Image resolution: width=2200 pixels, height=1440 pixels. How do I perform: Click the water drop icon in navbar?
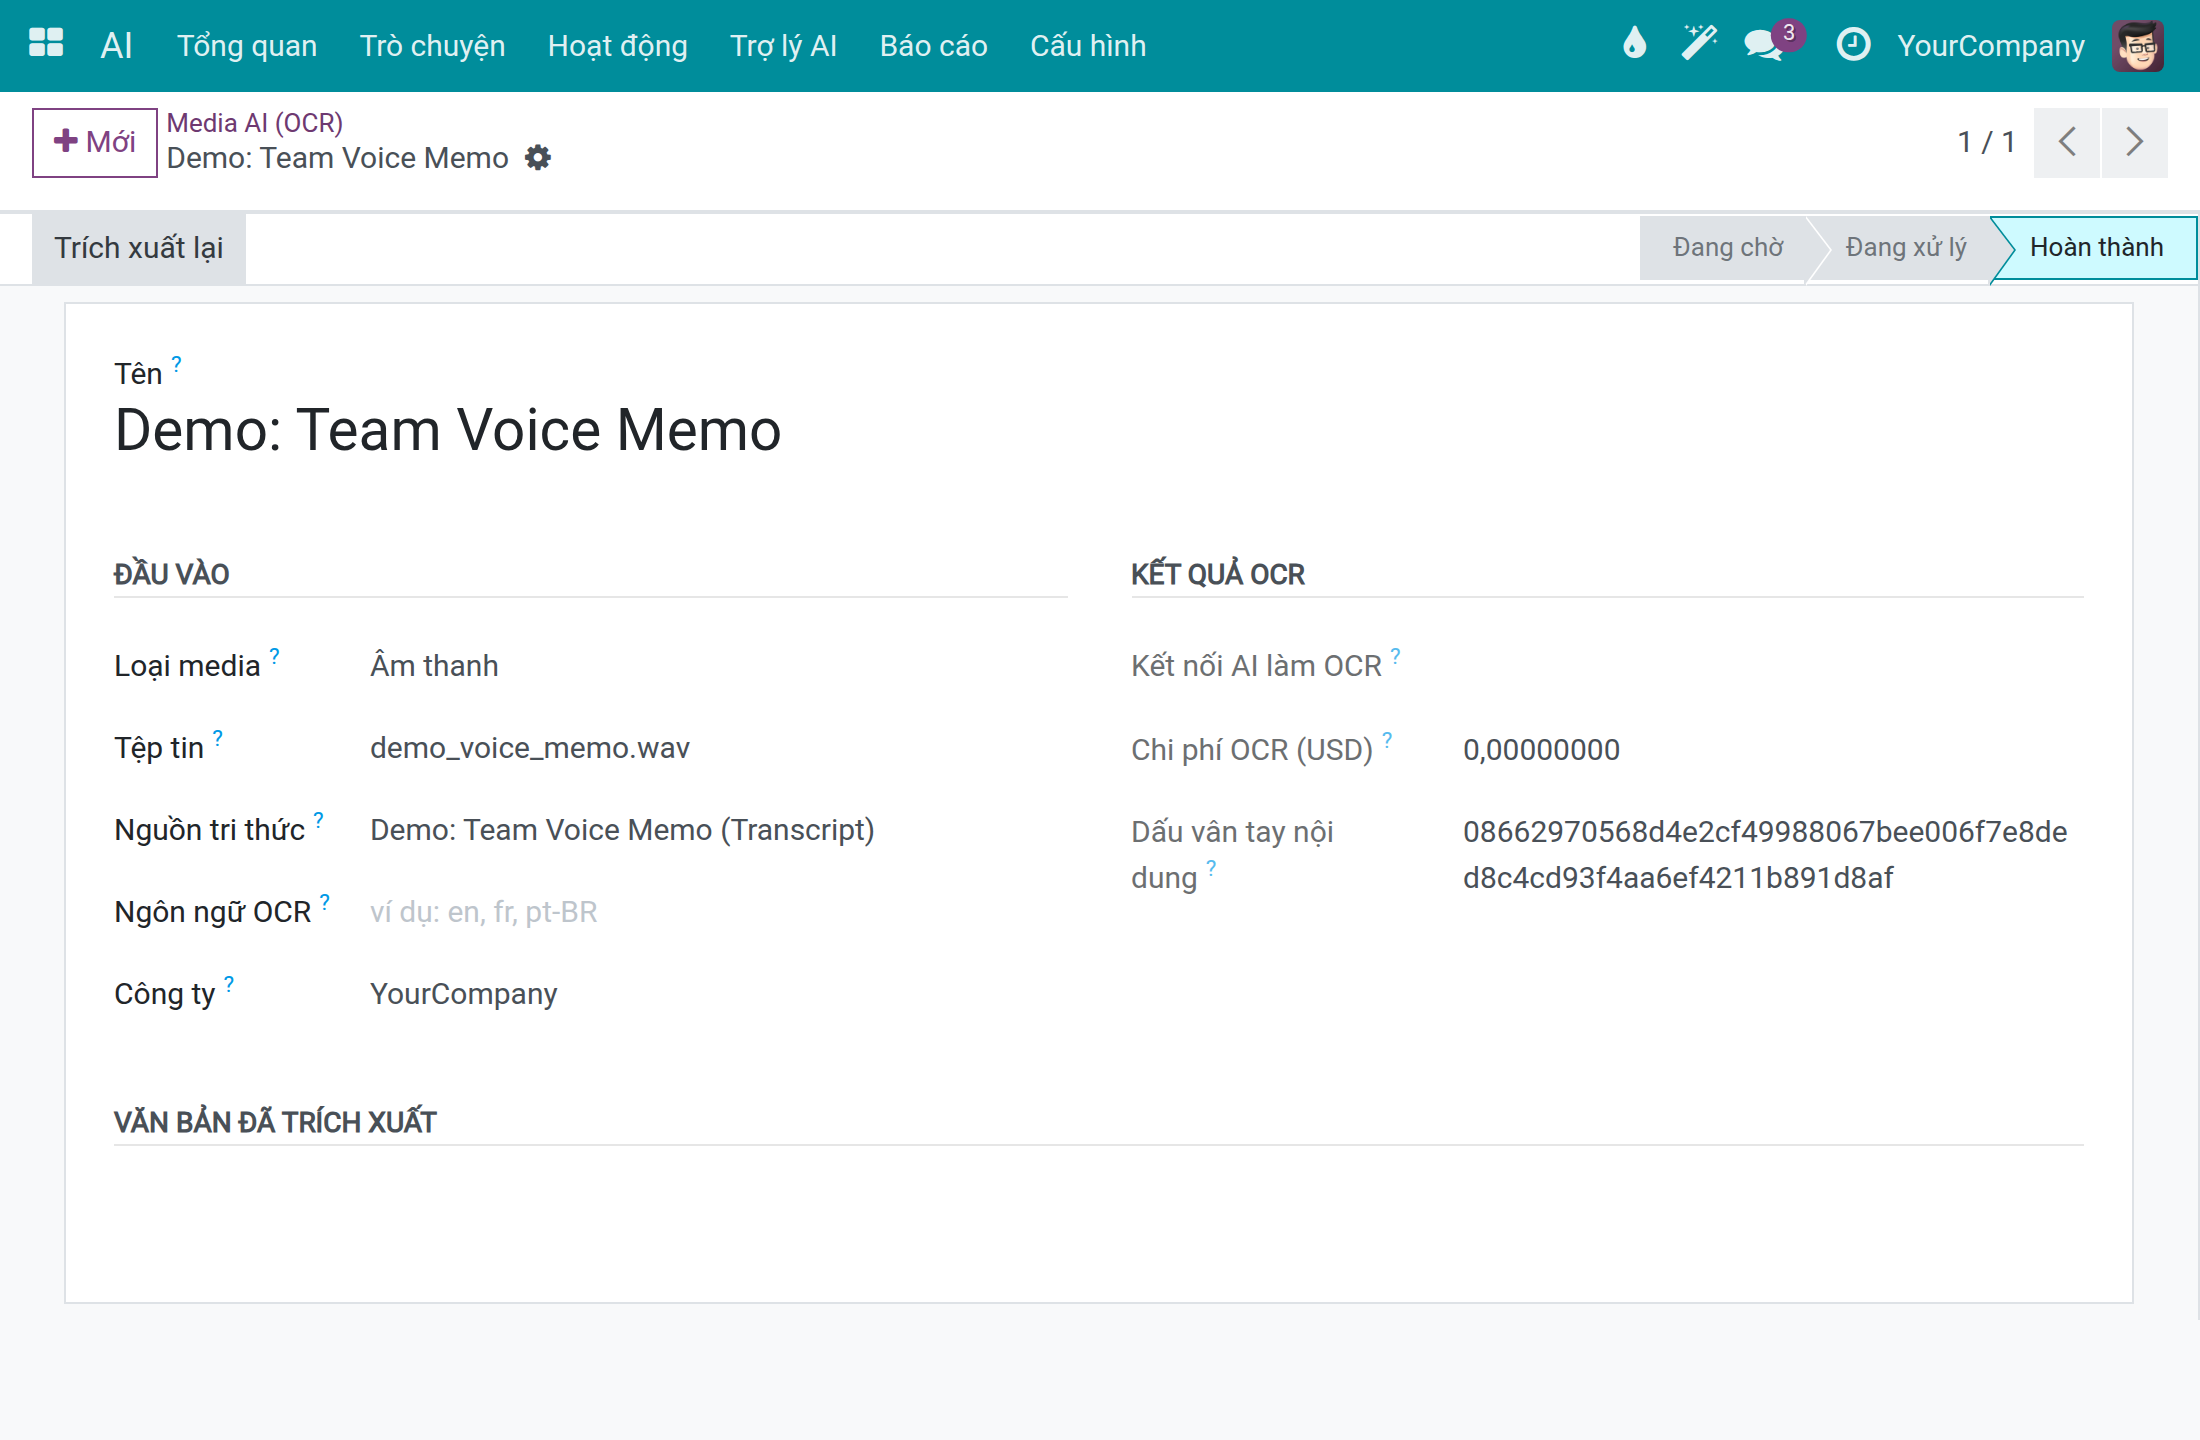tap(1634, 44)
